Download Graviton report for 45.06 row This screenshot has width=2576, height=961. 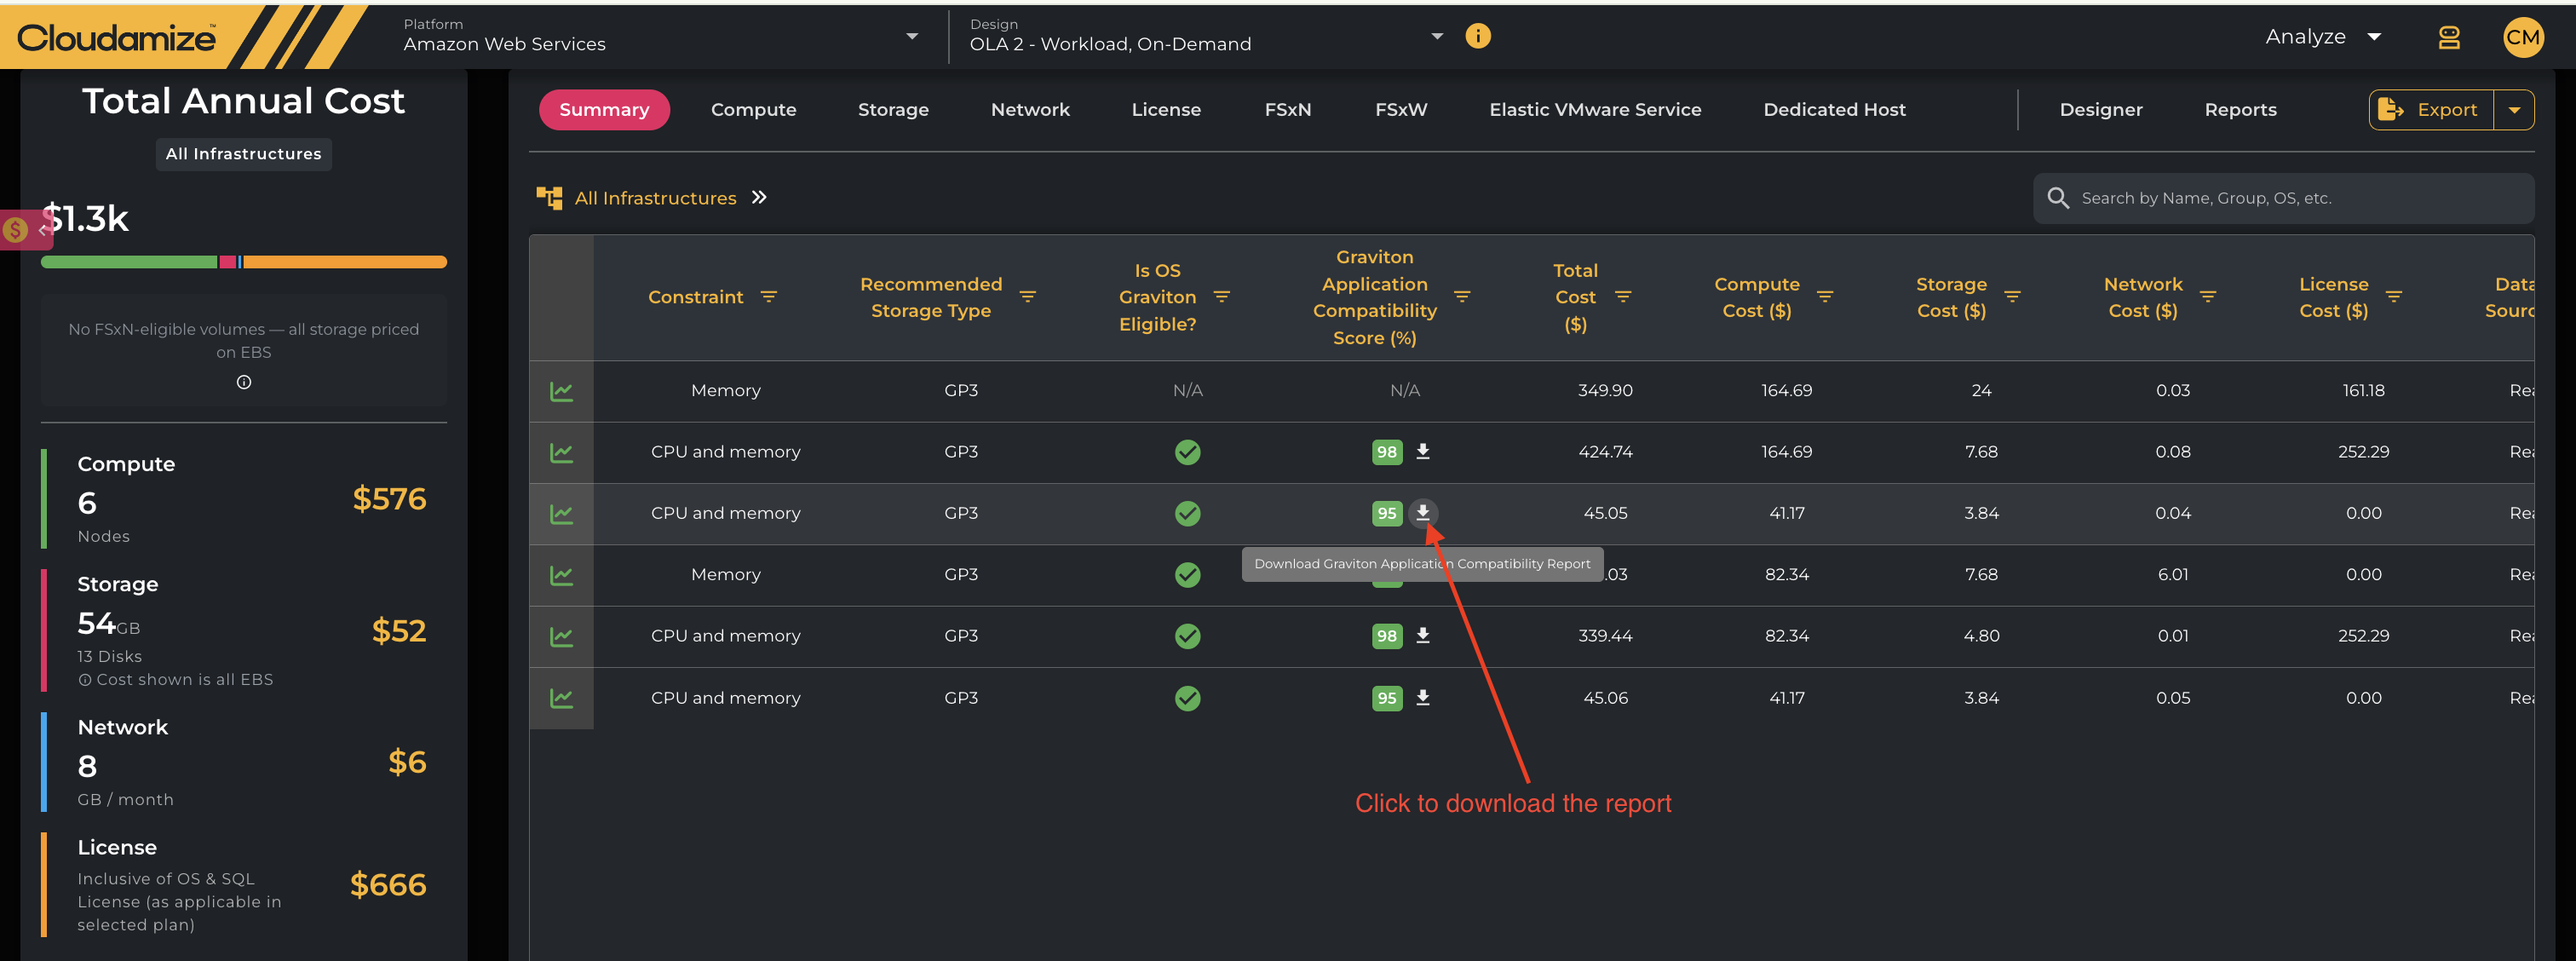tap(1422, 698)
